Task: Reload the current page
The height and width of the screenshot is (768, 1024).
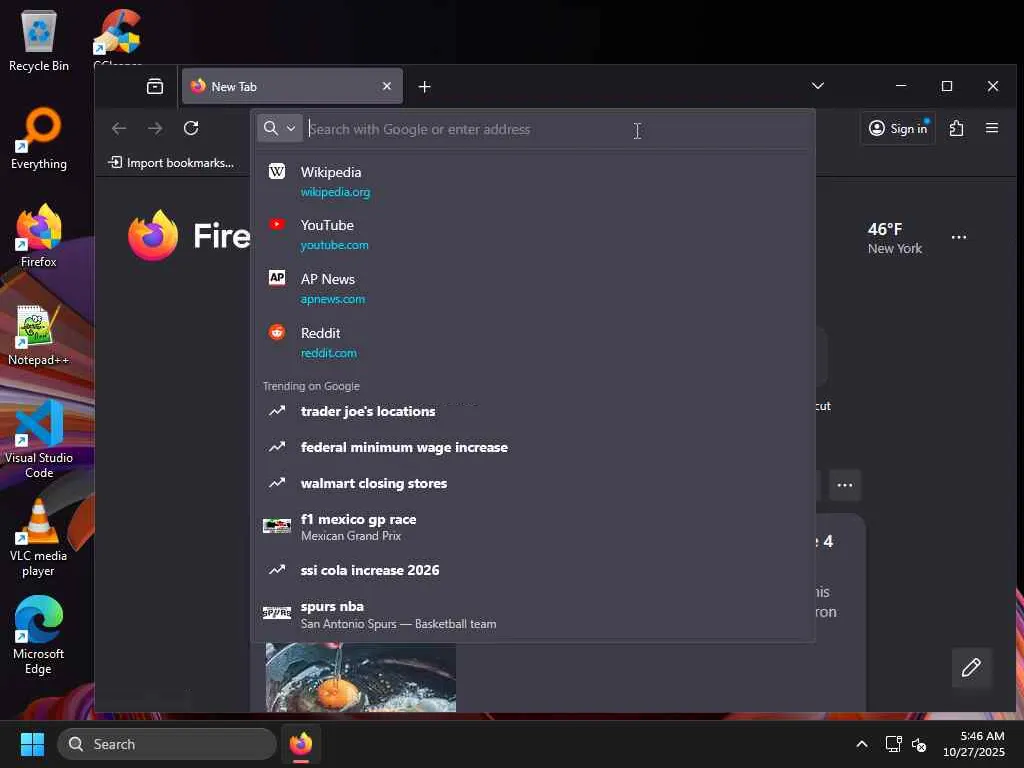Action: click(x=191, y=129)
